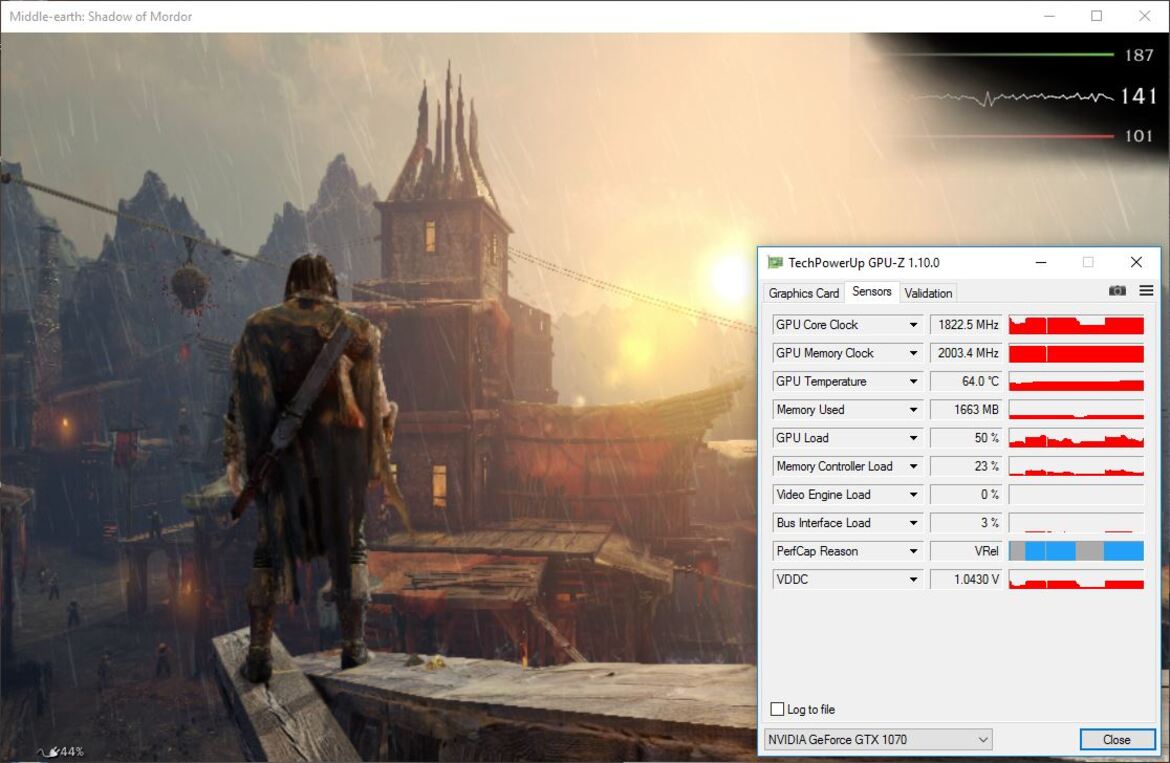Minimize the GPU-Z window
Screen dimensions: 1170x763
tap(1041, 263)
